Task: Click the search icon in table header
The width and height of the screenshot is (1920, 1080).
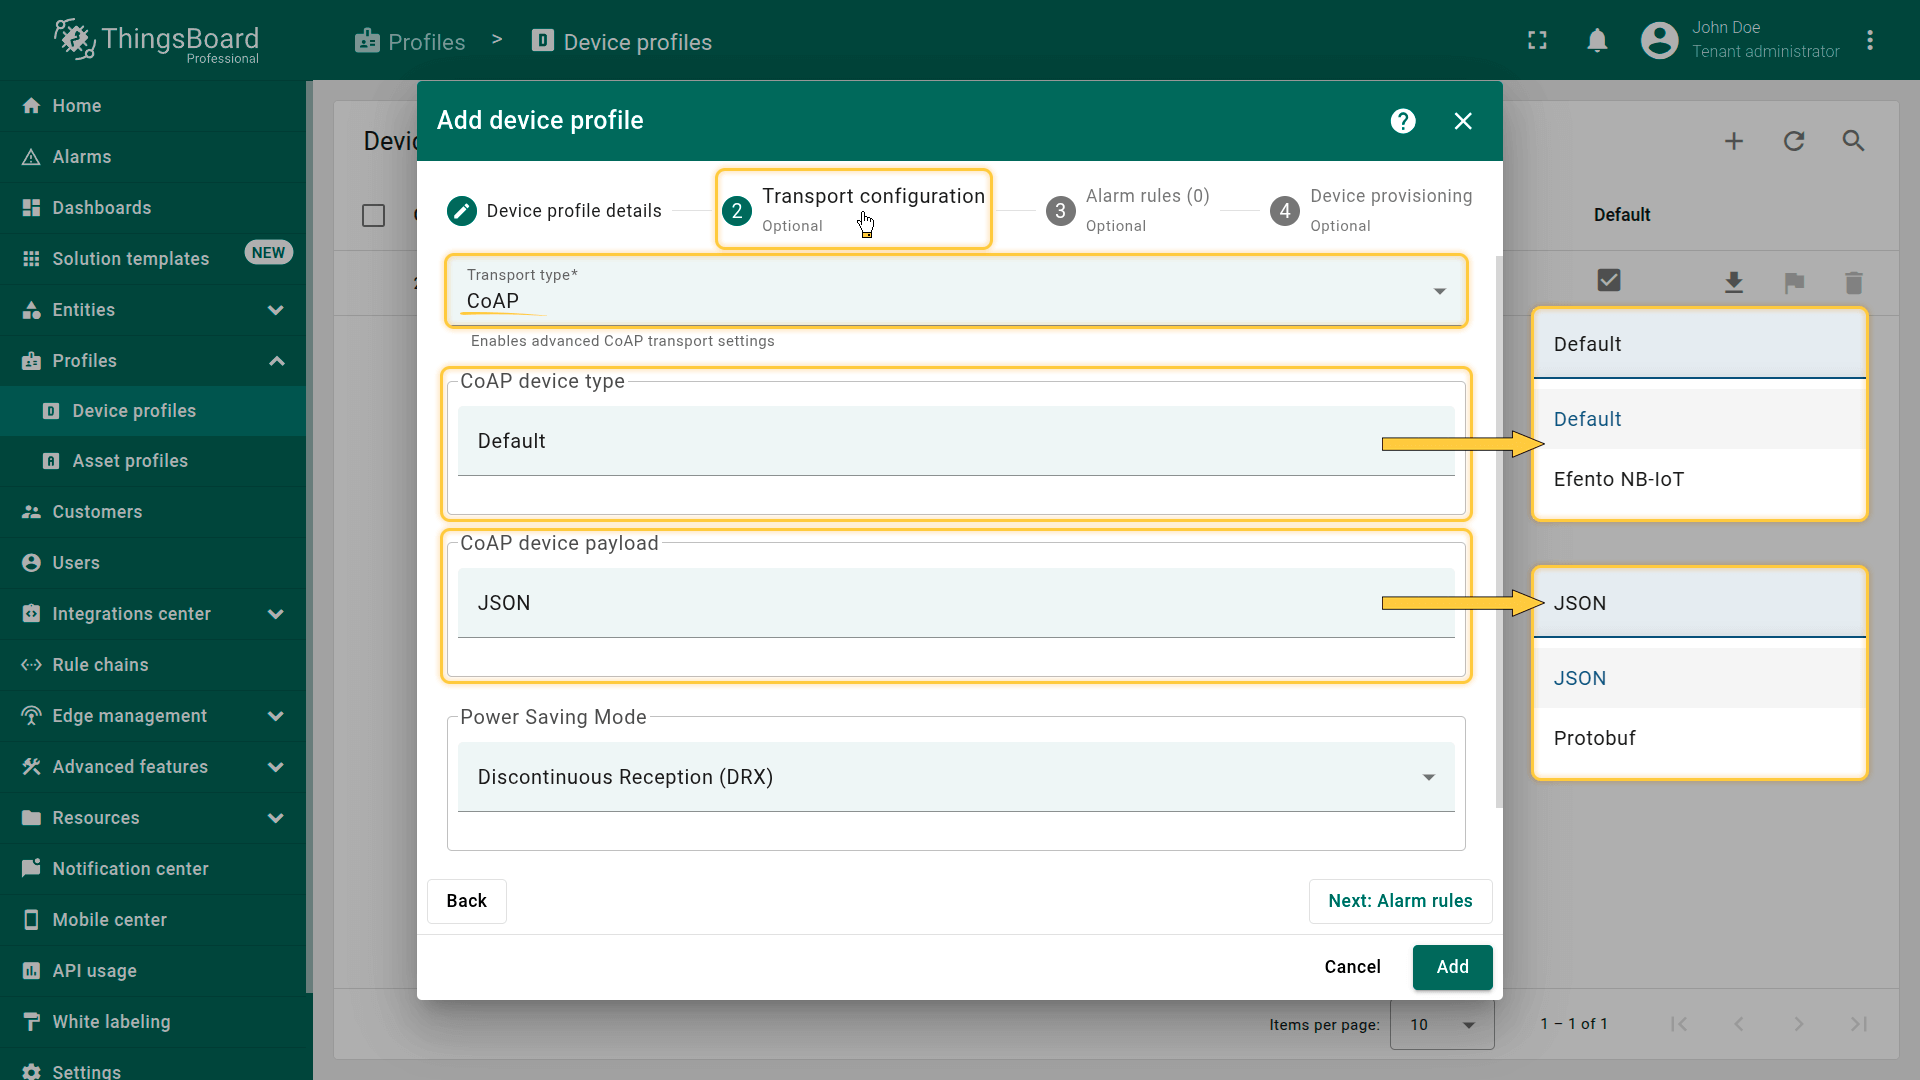Action: coord(1853,141)
